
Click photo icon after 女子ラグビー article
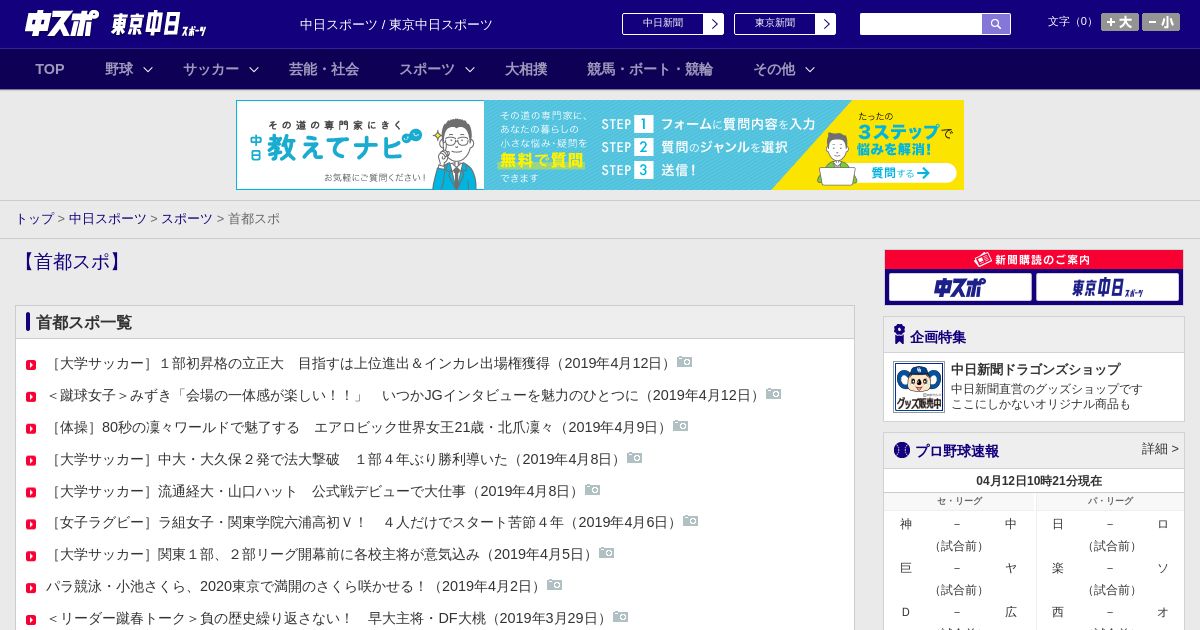pos(691,521)
